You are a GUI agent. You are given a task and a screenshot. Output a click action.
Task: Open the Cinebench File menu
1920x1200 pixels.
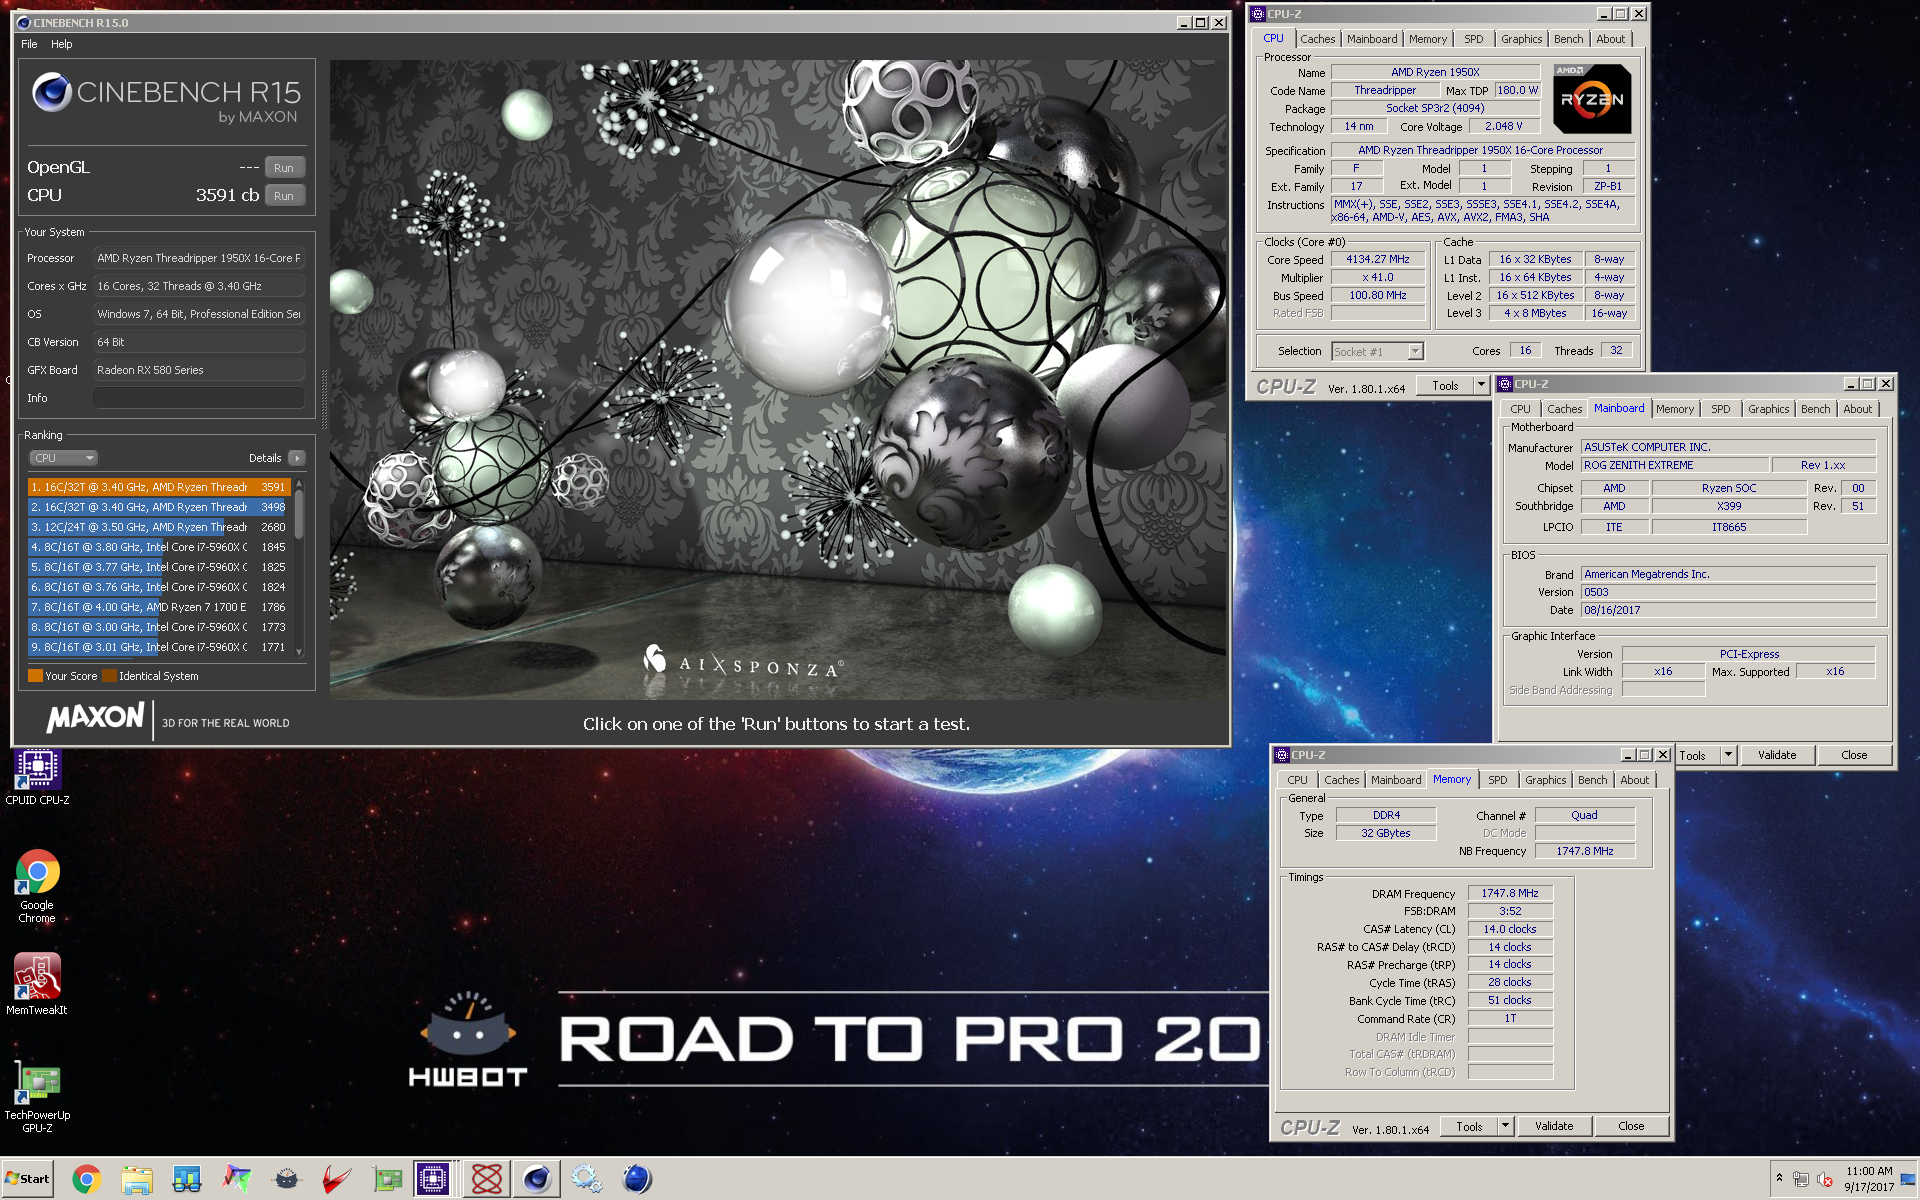coord(29,44)
